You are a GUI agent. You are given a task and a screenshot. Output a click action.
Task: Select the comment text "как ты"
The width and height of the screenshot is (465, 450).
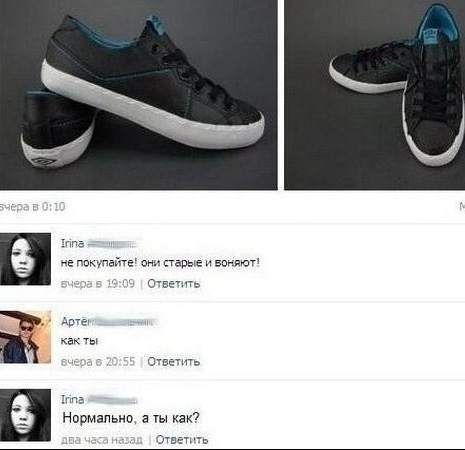pos(79,341)
